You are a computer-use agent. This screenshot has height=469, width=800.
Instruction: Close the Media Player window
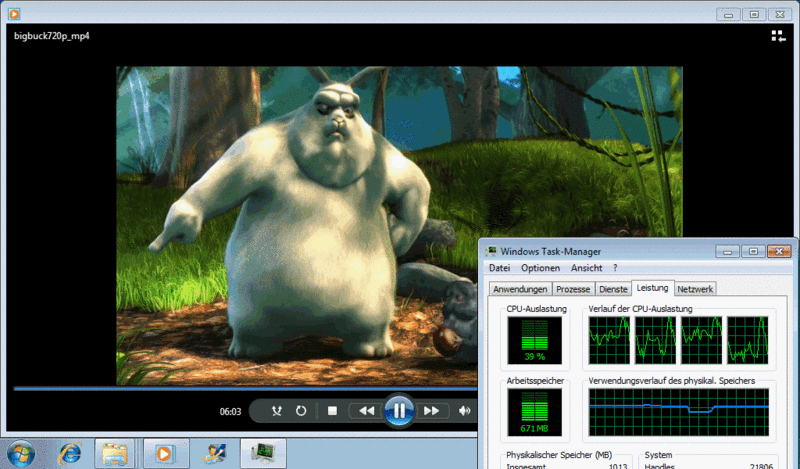click(780, 14)
